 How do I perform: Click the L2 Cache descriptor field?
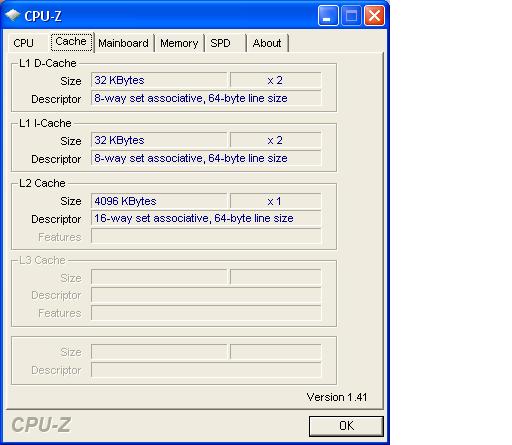pos(206,218)
